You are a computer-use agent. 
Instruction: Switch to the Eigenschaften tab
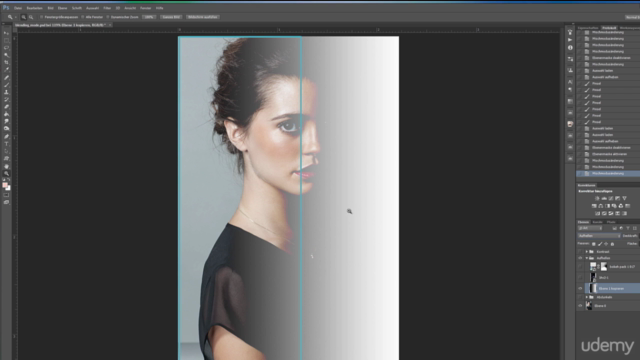click(588, 28)
